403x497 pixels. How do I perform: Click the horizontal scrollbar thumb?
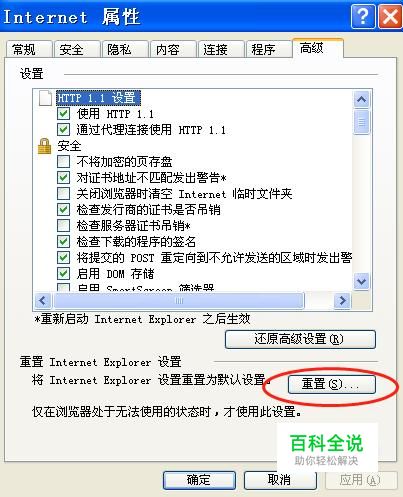click(x=179, y=301)
